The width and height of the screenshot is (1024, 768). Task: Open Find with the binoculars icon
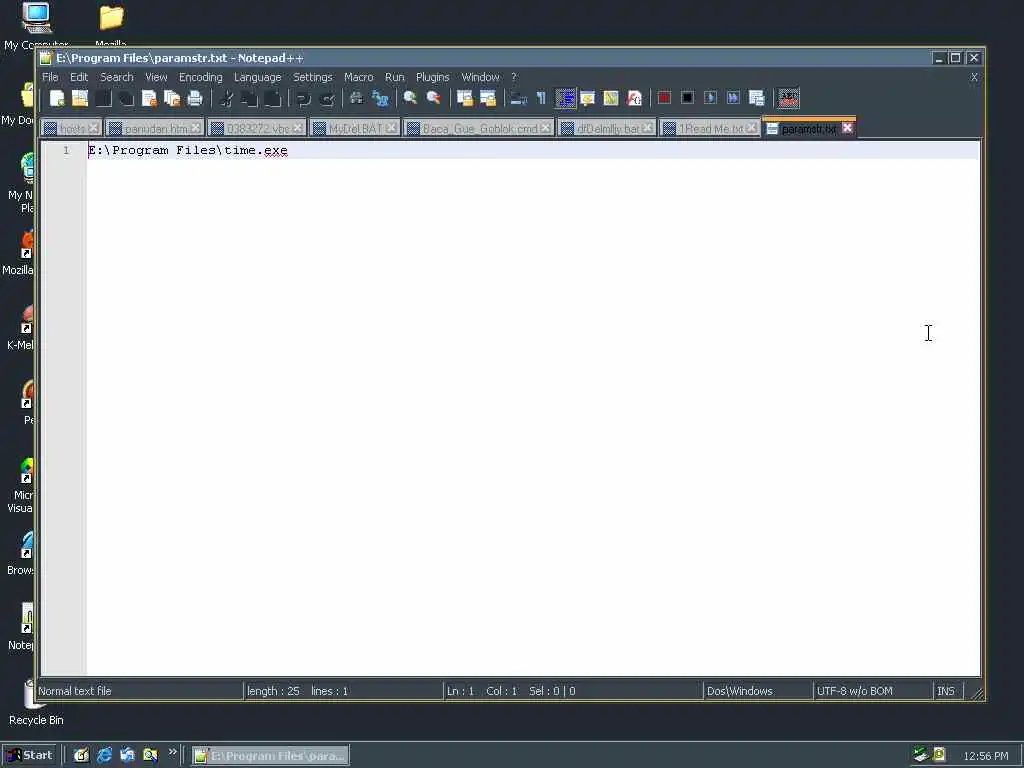[357, 98]
